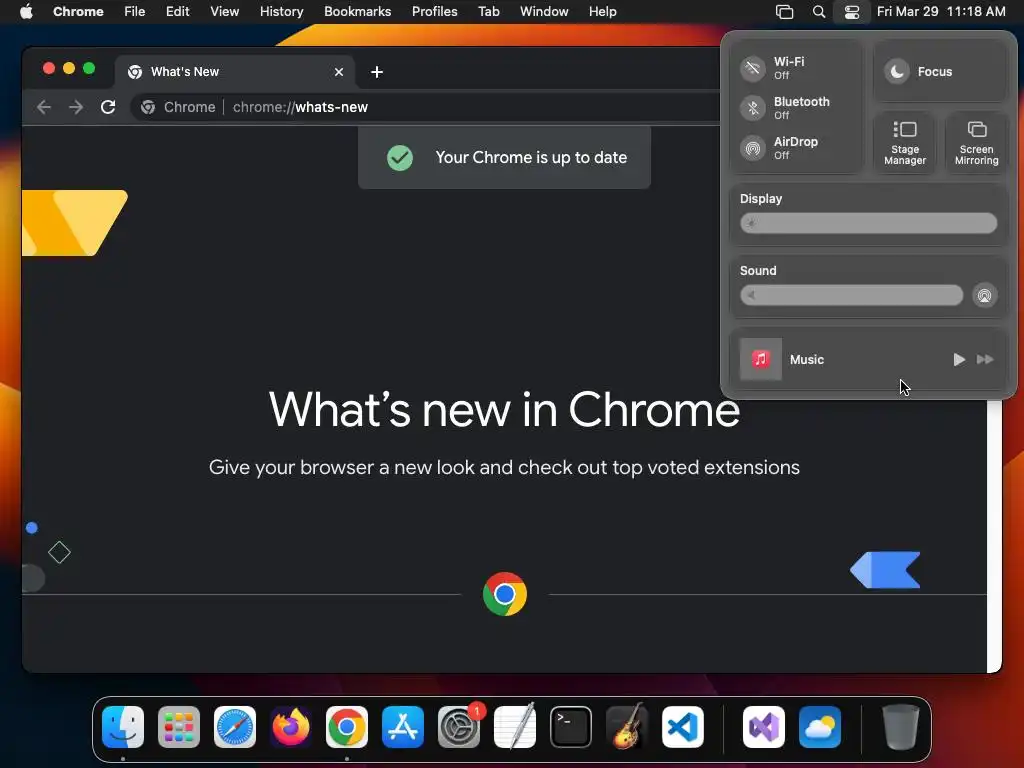Open App Store from the Dock
The height and width of the screenshot is (768, 1024).
(x=403, y=727)
